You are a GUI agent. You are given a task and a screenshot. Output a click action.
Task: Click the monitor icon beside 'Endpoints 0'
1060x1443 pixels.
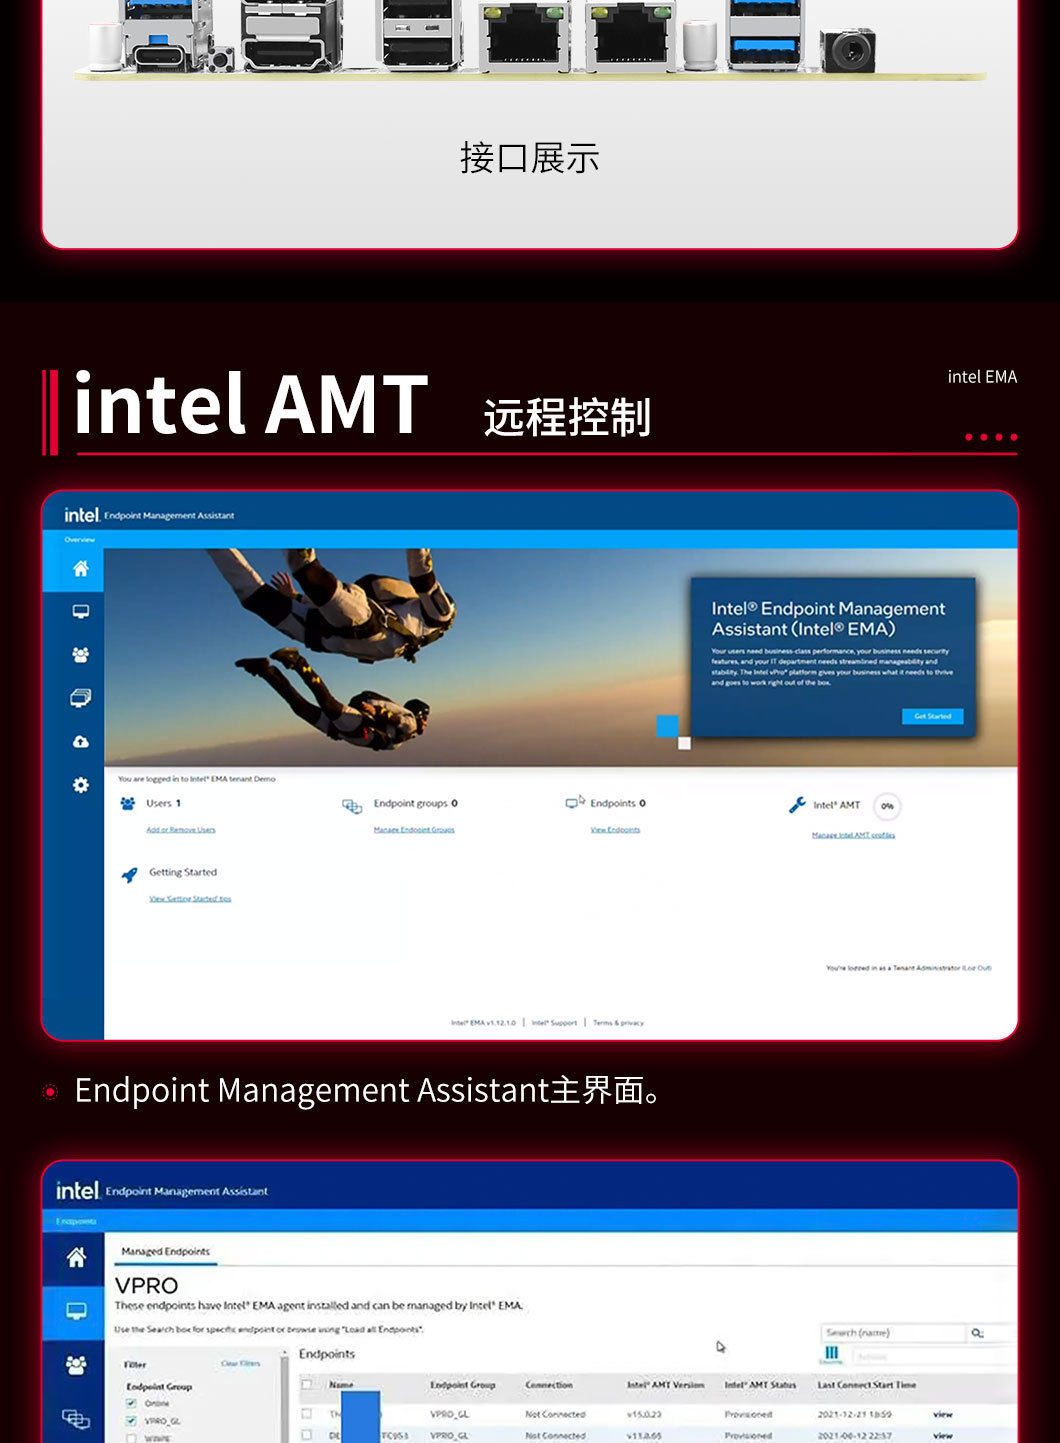(x=574, y=802)
